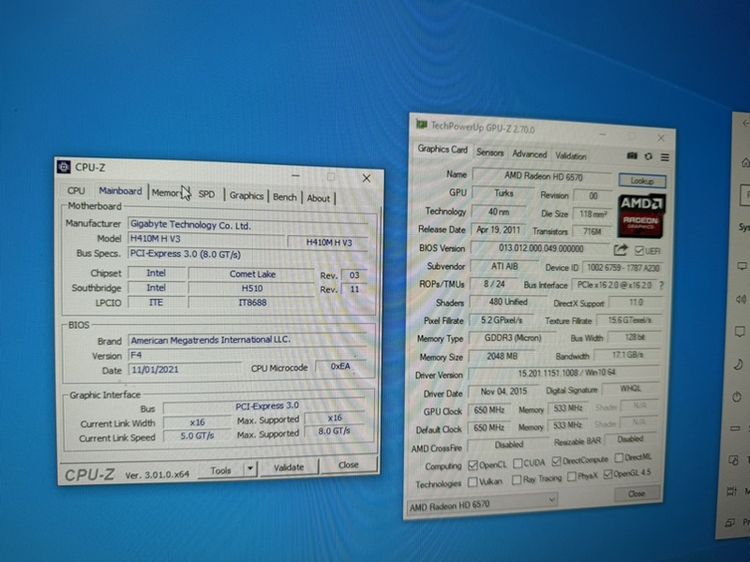
Task: Click the Manufacturer field Gigabyte Technology Co. Ltd.
Action: pos(249,226)
